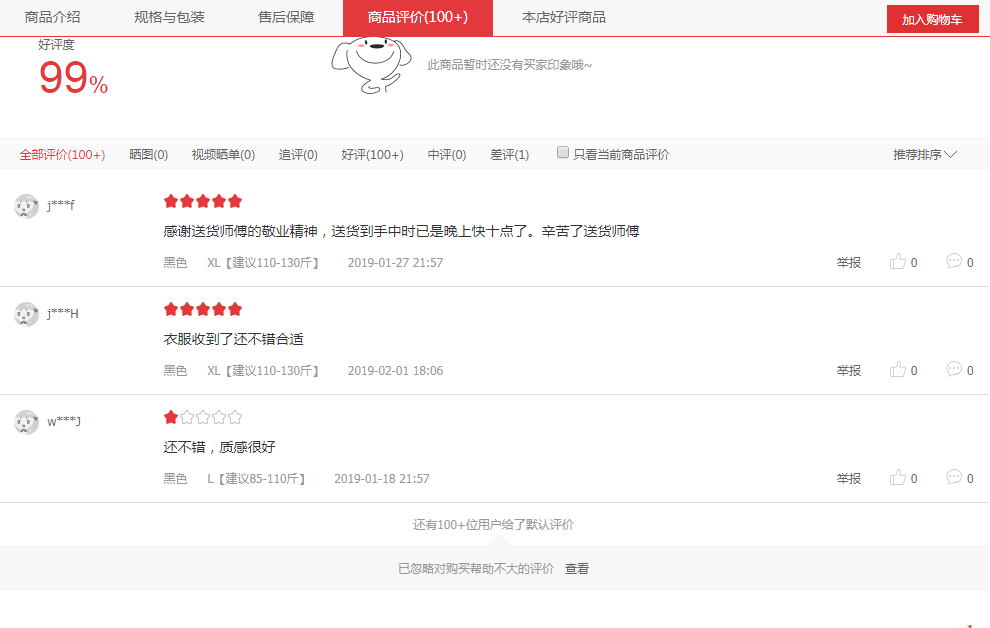Show 追评(0) follow-up reviews

[298, 155]
